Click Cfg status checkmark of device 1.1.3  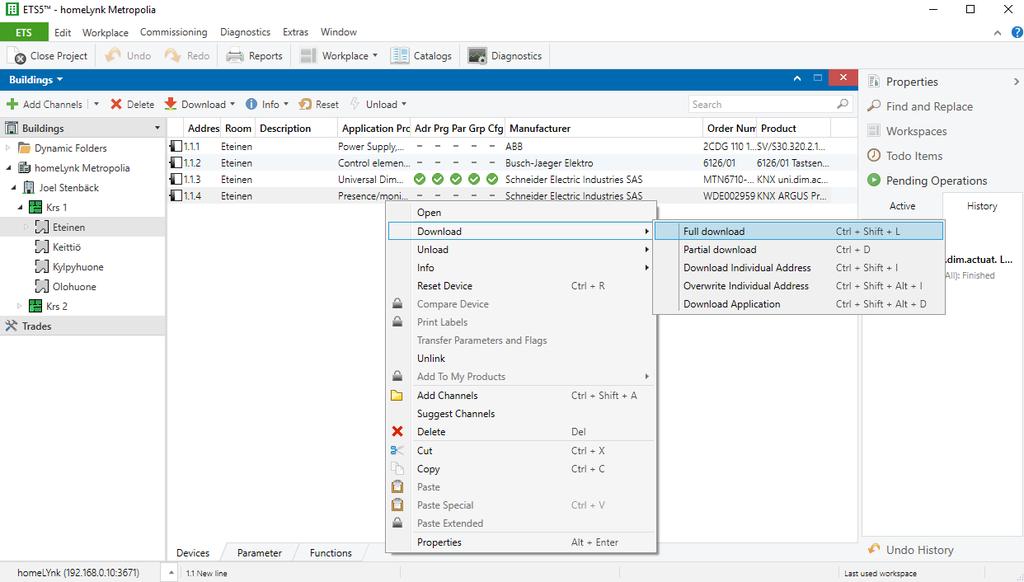(492, 179)
